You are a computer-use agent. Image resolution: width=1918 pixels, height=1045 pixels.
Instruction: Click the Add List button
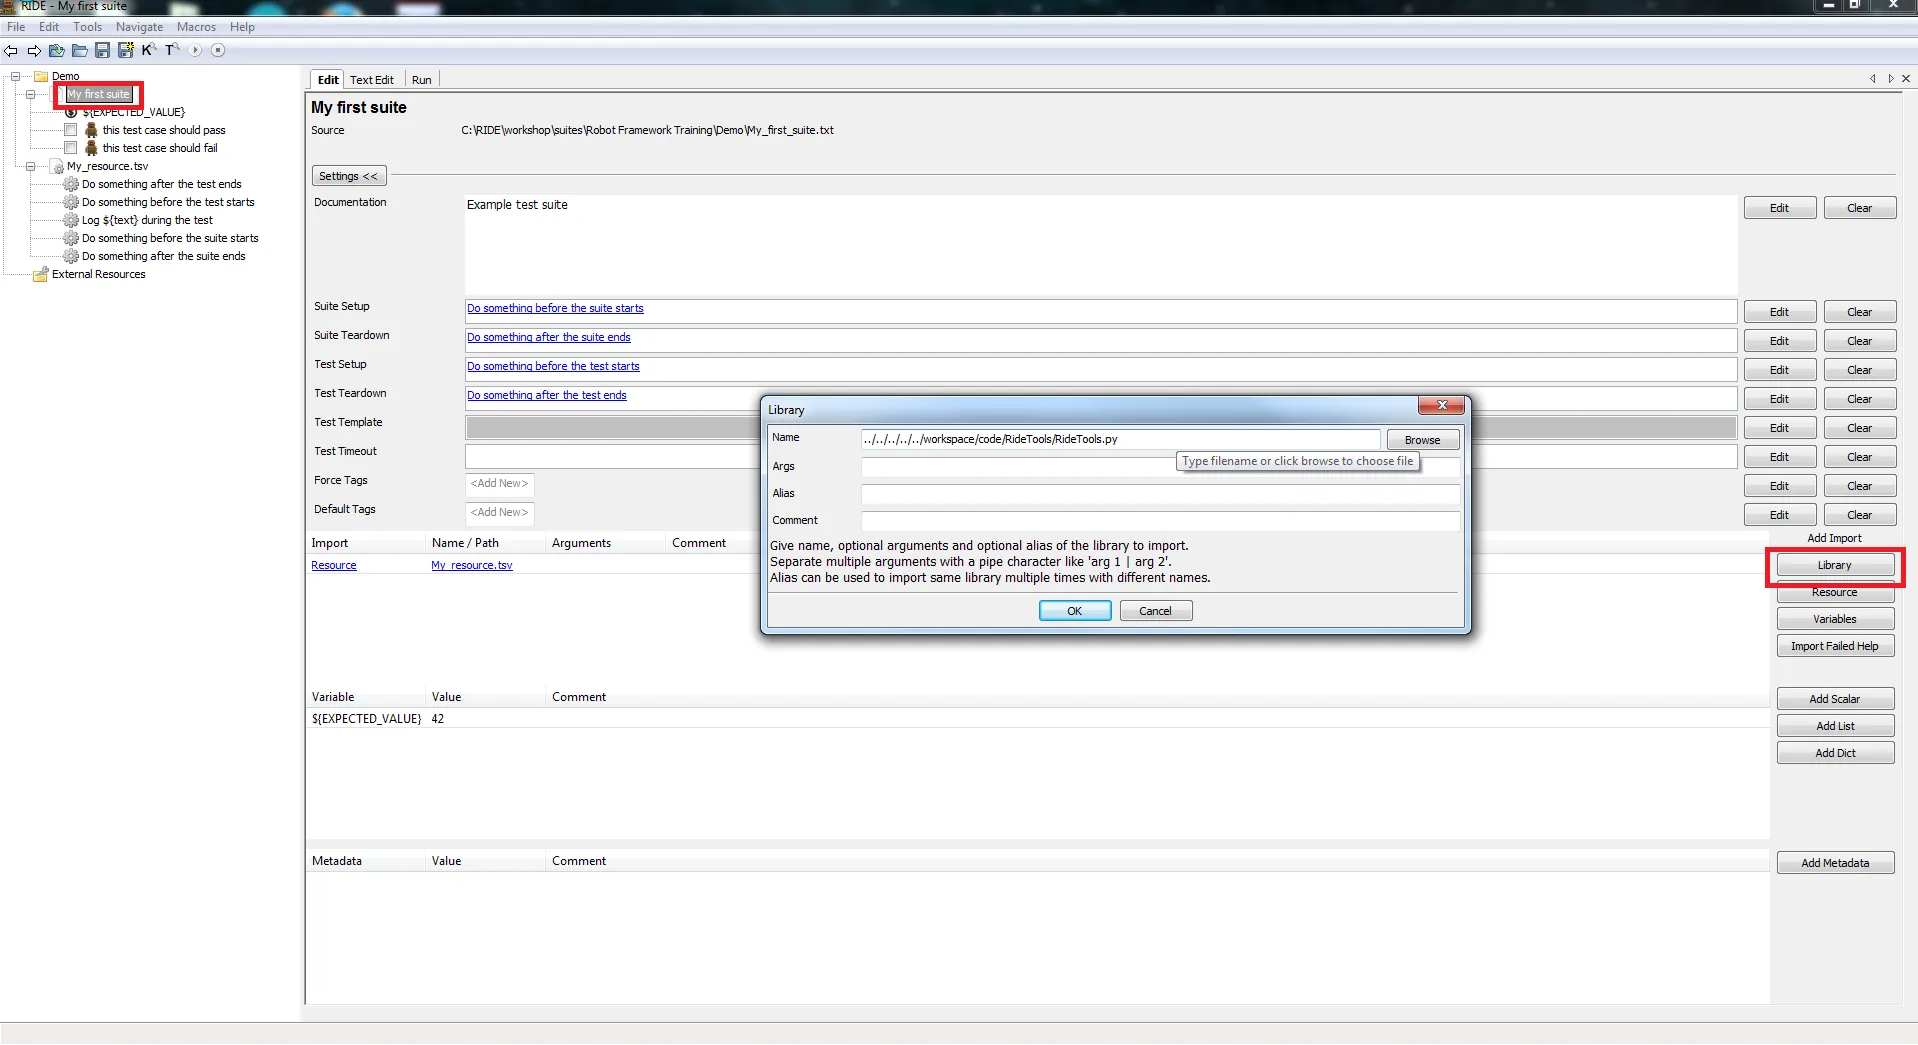(x=1835, y=726)
